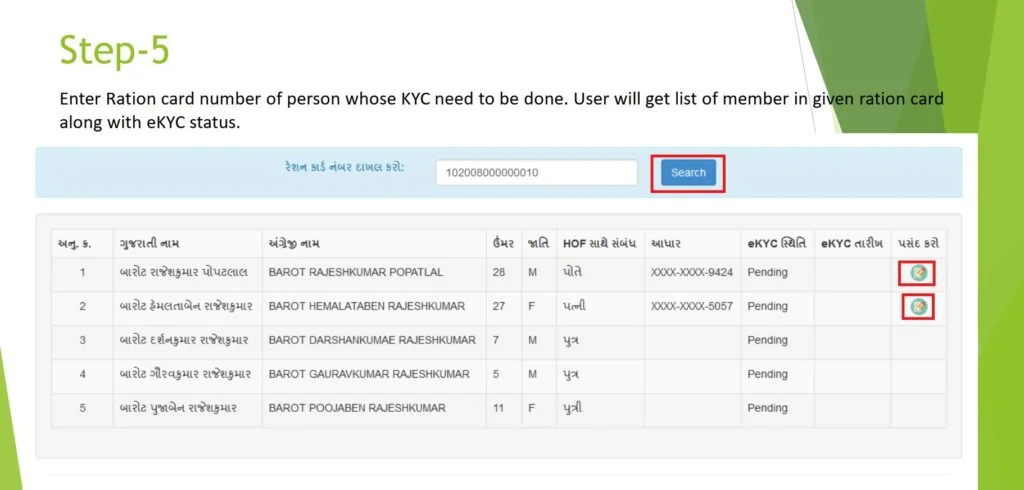Click gender M in Popatlal row
Image resolution: width=1024 pixels, height=490 pixels.
[x=532, y=272]
